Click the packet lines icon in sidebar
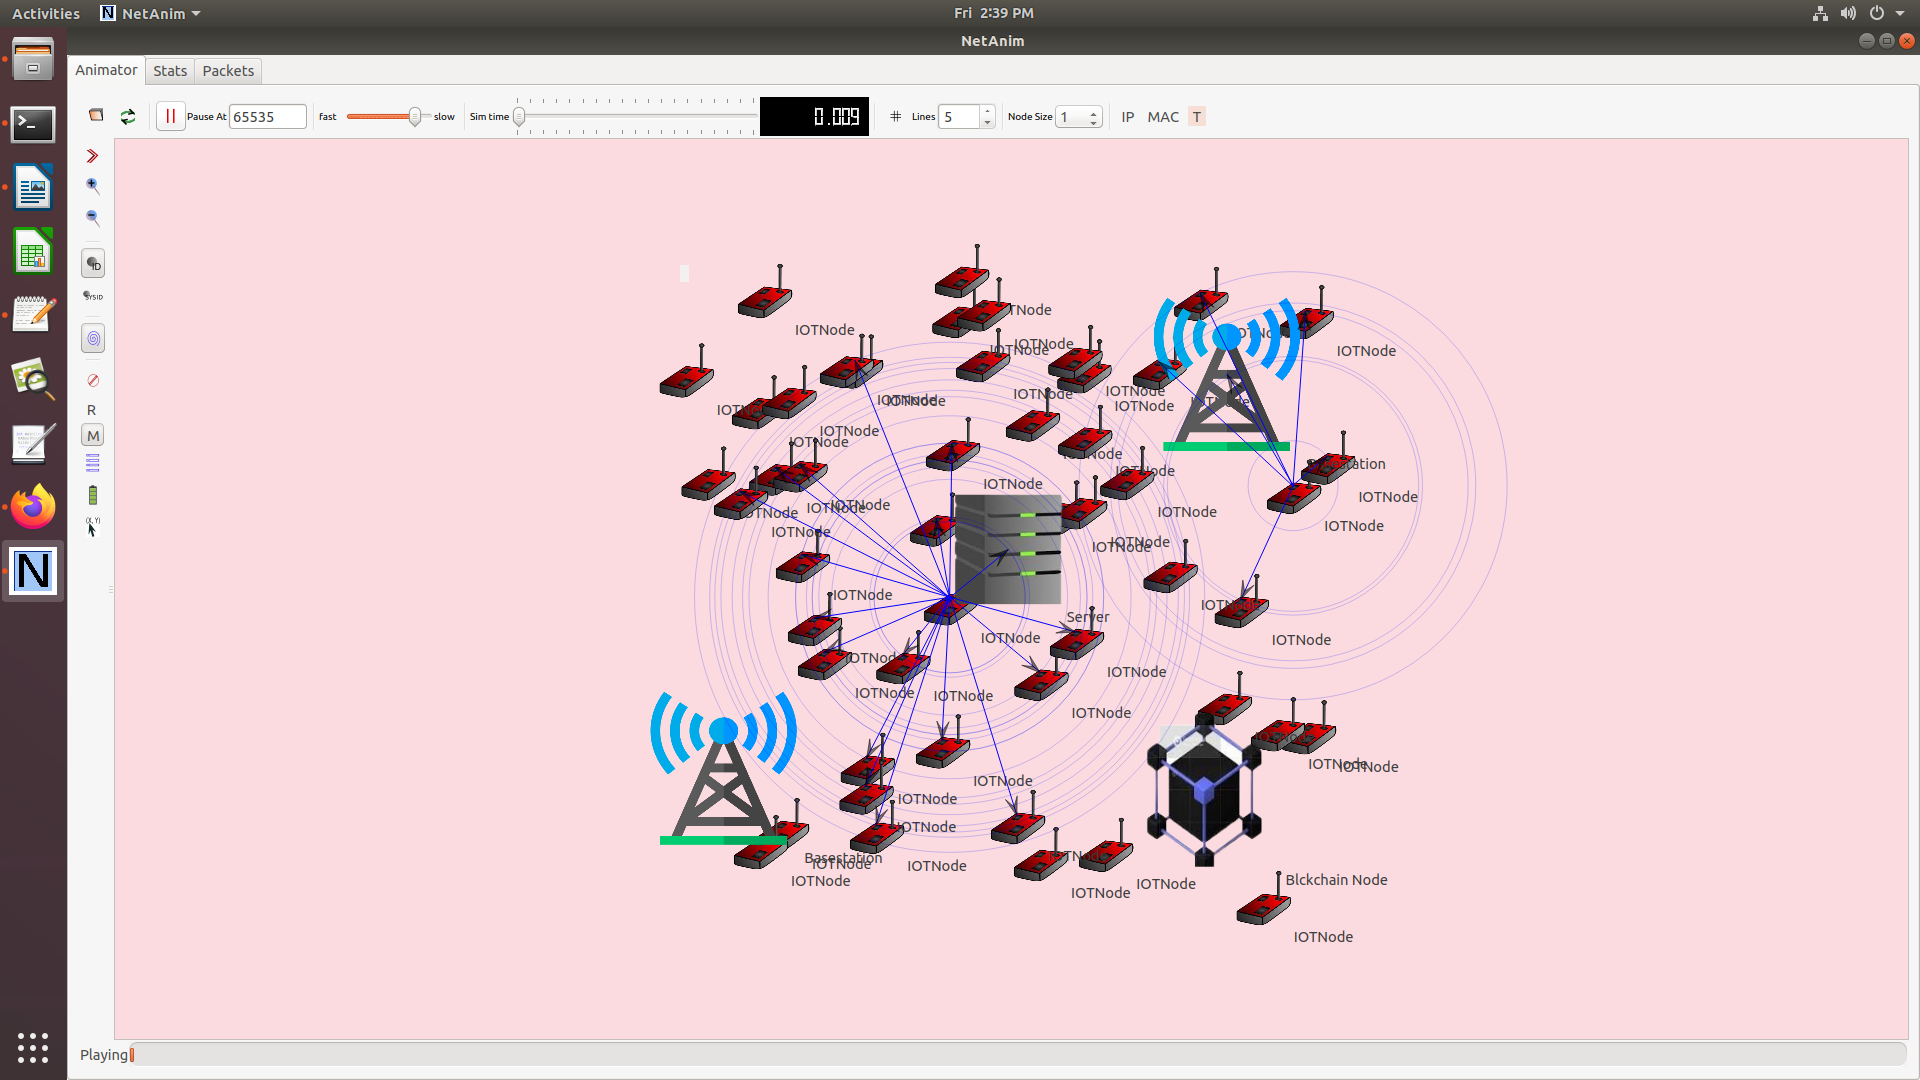 pyautogui.click(x=93, y=463)
